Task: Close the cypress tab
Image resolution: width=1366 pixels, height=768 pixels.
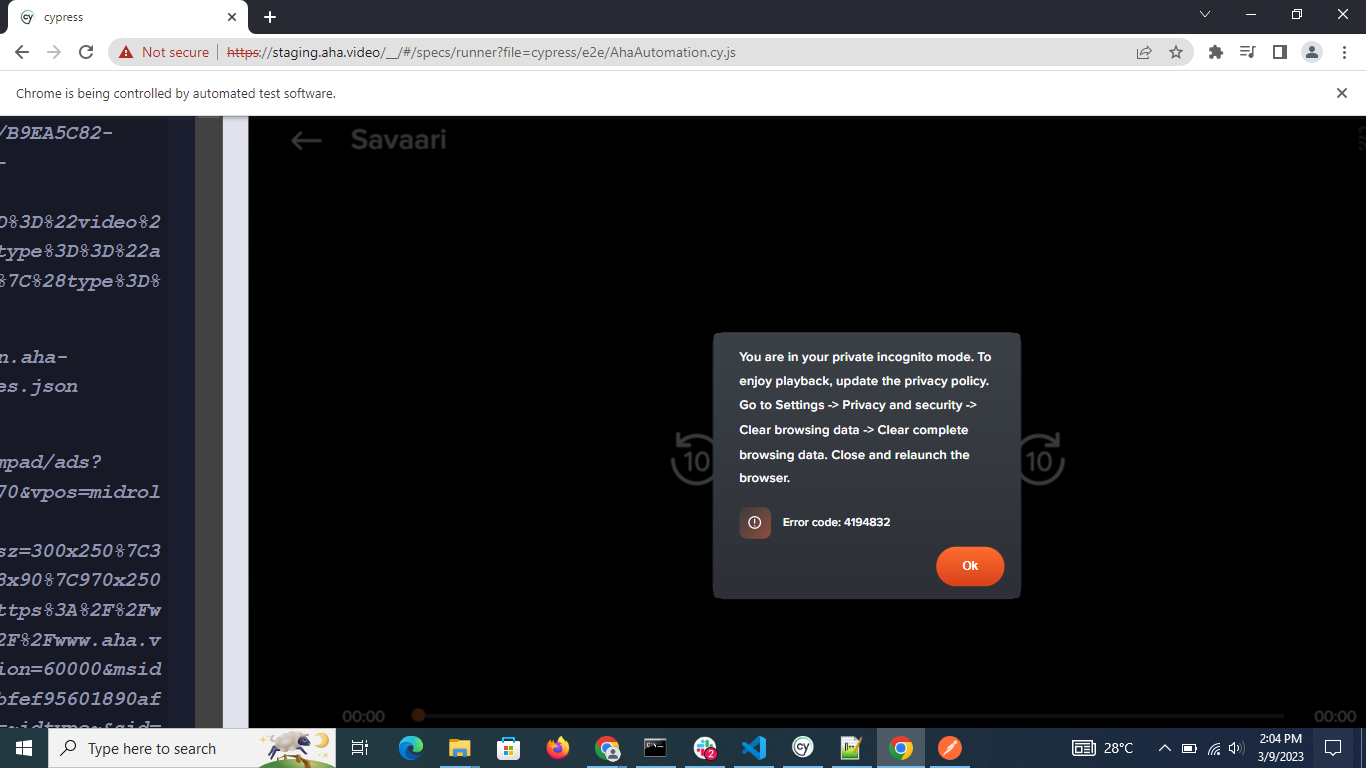Action: (x=232, y=17)
